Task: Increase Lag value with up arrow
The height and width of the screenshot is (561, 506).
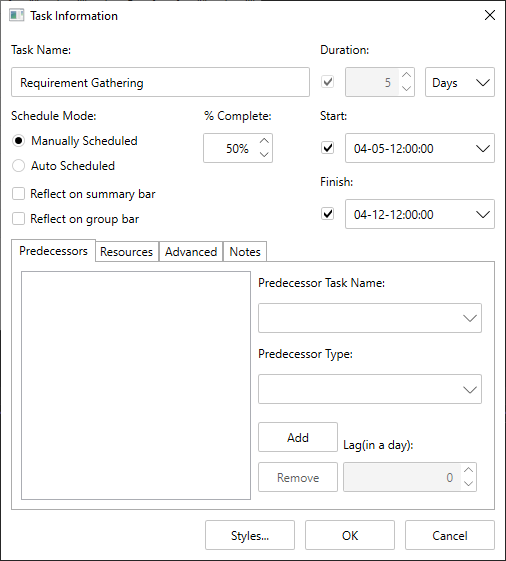Action: [x=468, y=470]
